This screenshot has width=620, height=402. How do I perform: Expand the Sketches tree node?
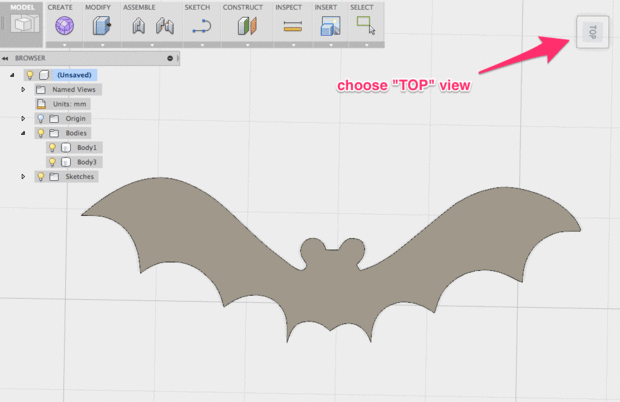(23, 177)
